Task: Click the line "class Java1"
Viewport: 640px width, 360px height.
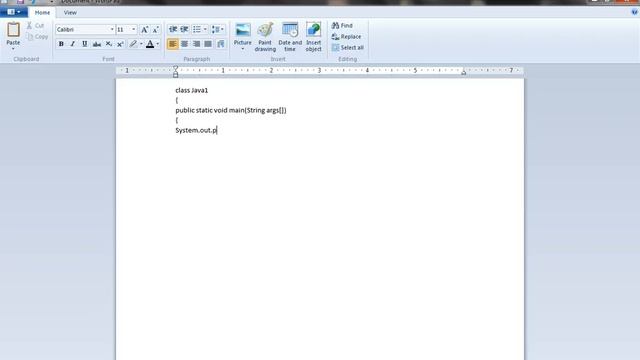Action: 192,90
